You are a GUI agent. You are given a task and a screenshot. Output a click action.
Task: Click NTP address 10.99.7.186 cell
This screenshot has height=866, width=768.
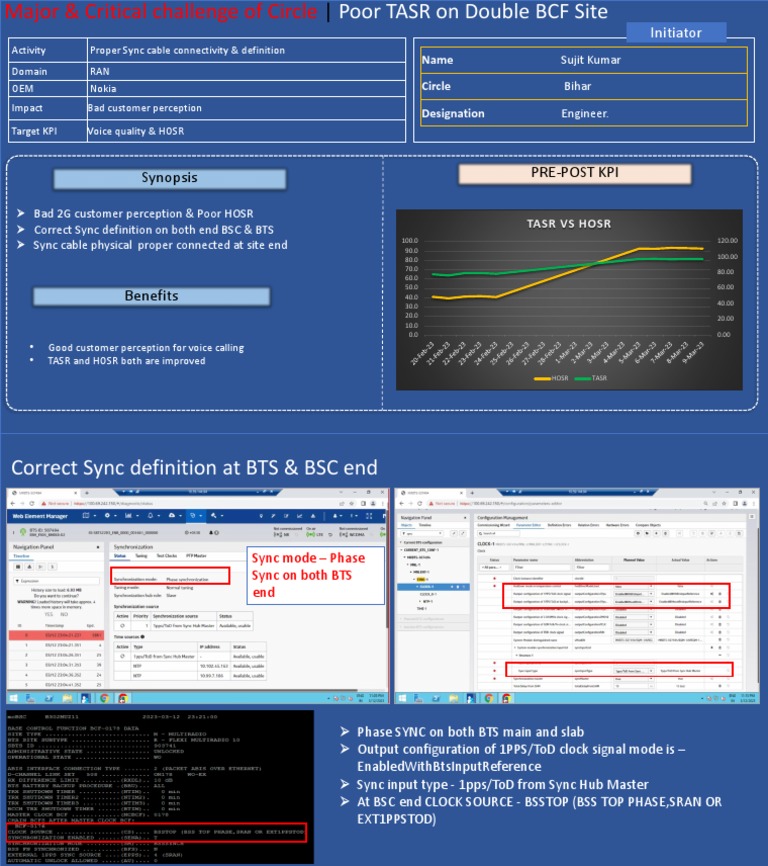pos(214,676)
